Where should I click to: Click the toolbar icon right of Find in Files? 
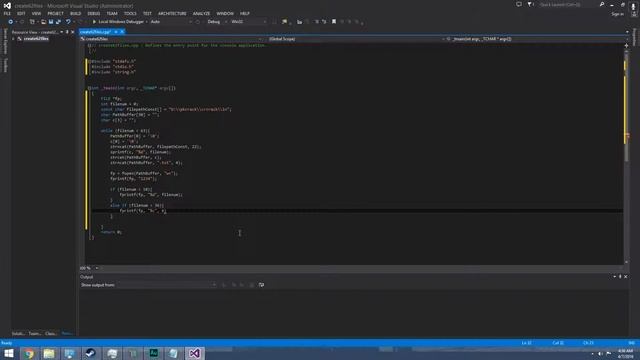300,22
